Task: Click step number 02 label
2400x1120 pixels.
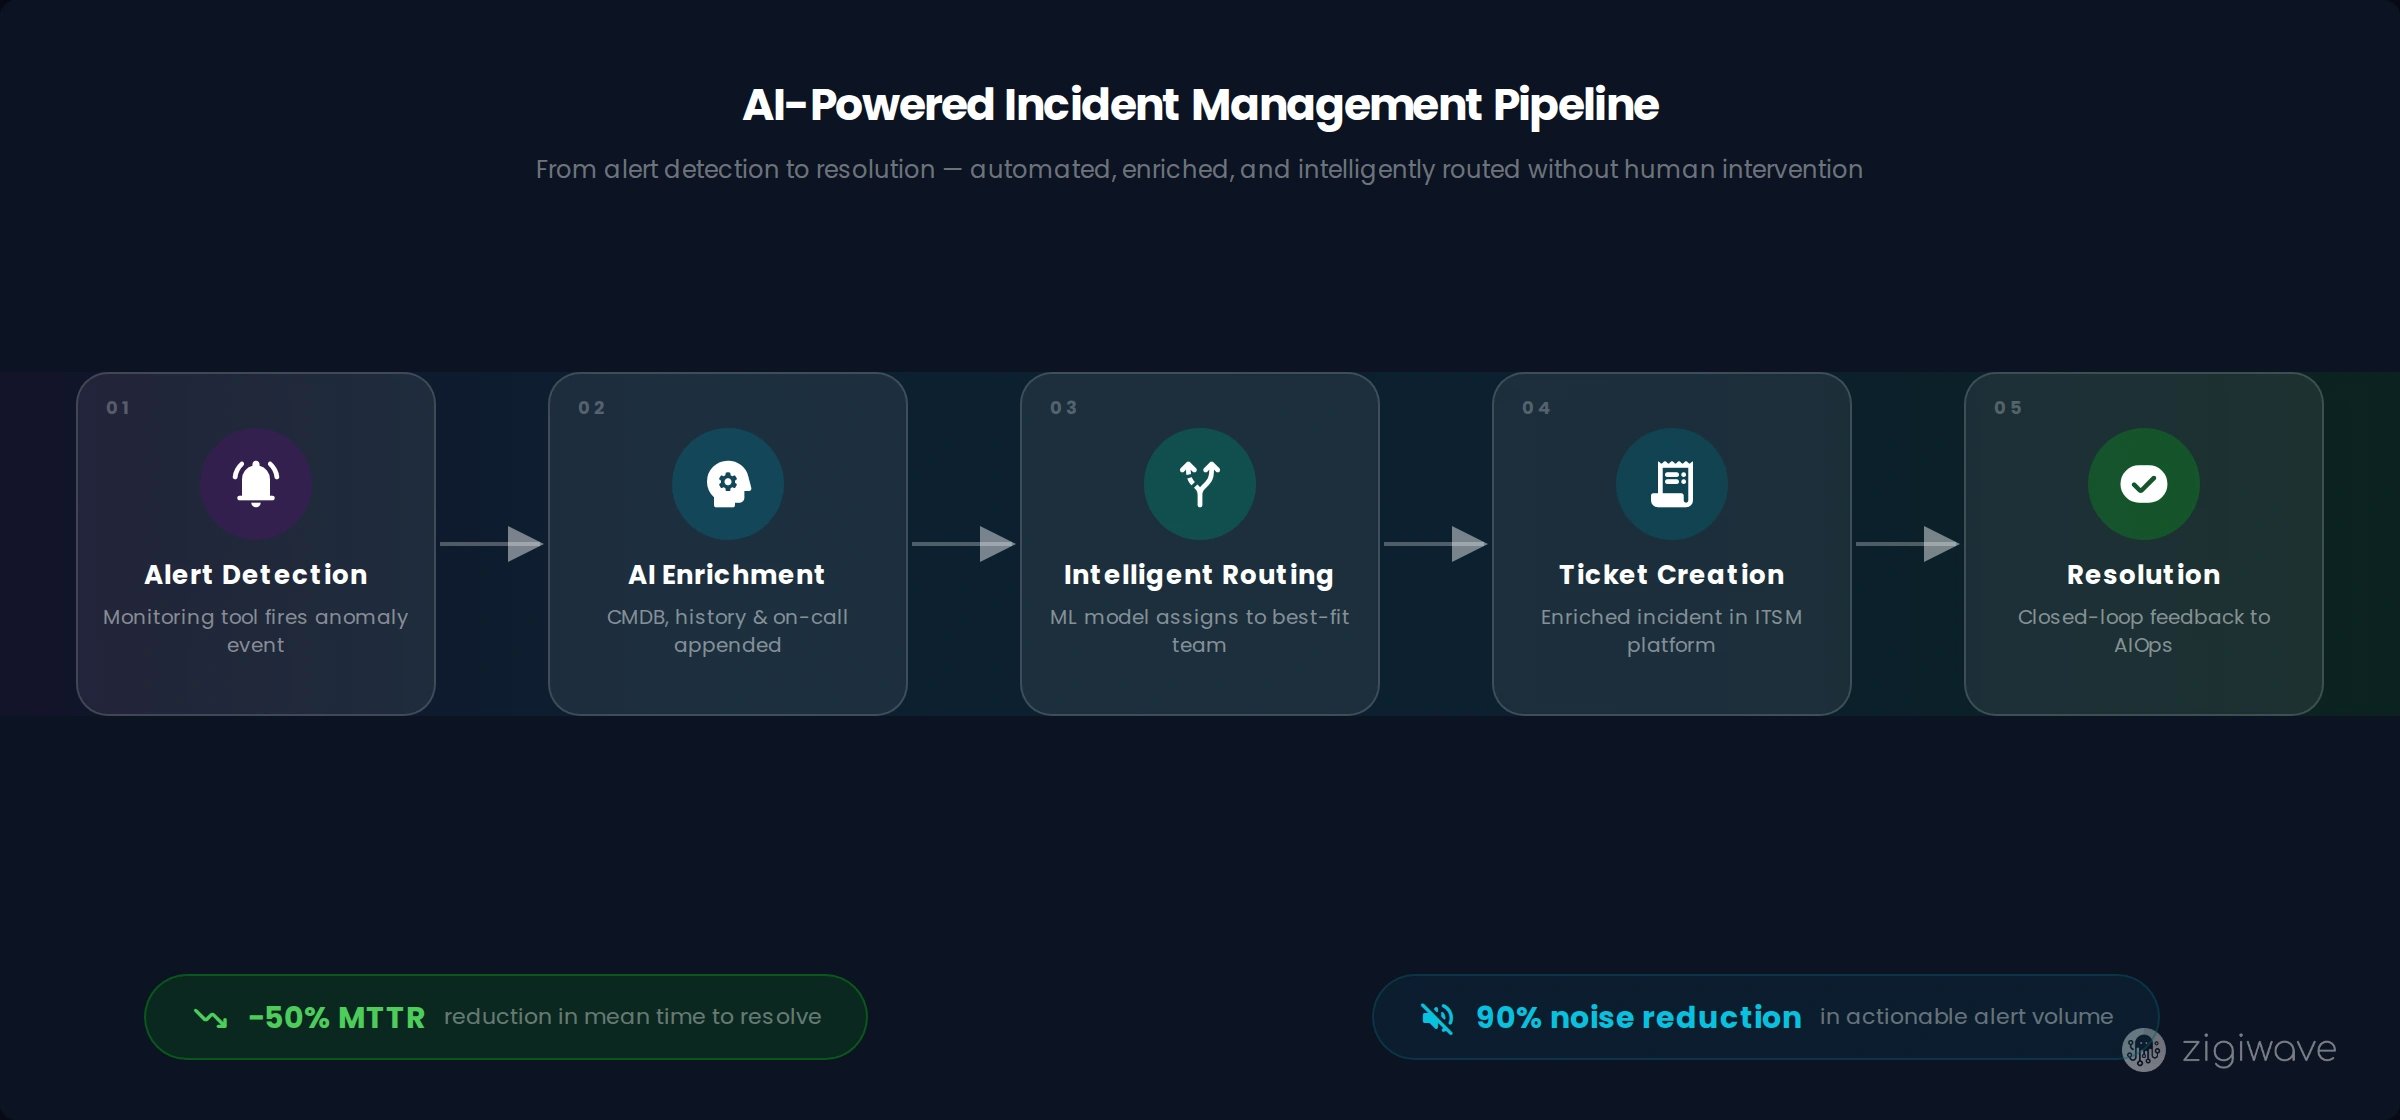Action: [591, 408]
